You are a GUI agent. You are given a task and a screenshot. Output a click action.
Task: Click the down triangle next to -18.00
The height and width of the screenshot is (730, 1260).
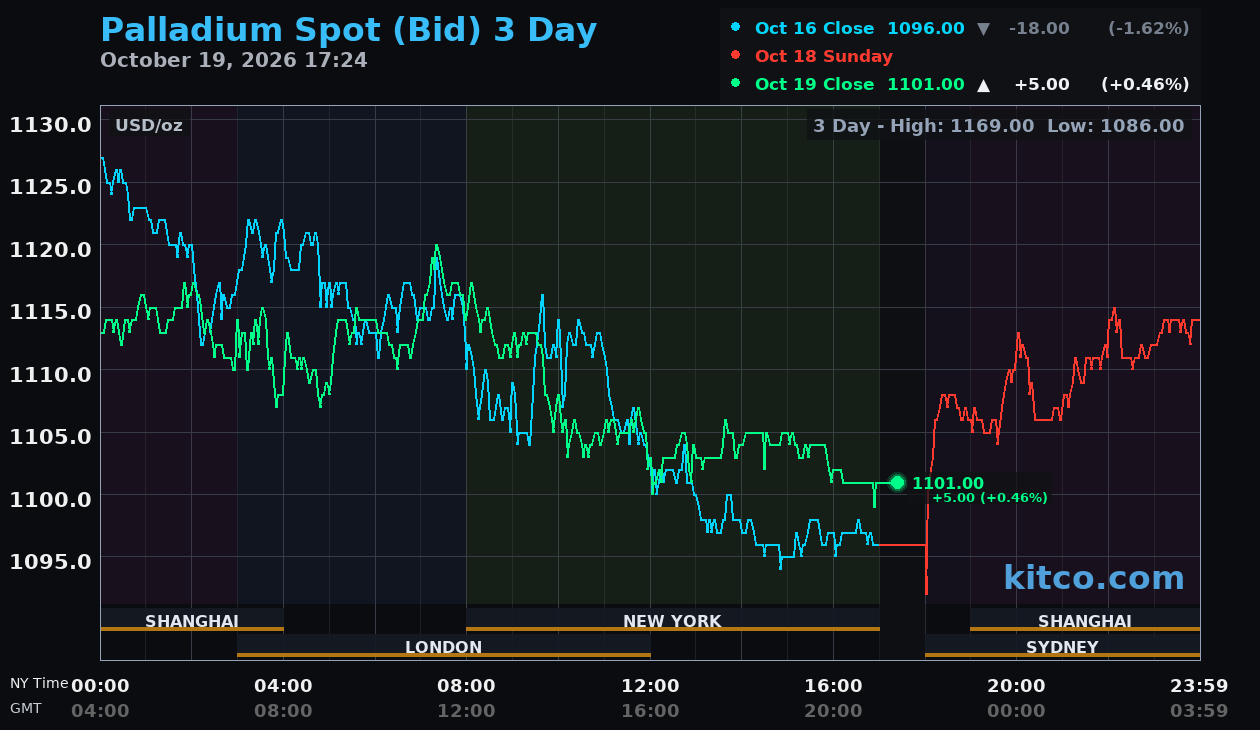[983, 29]
